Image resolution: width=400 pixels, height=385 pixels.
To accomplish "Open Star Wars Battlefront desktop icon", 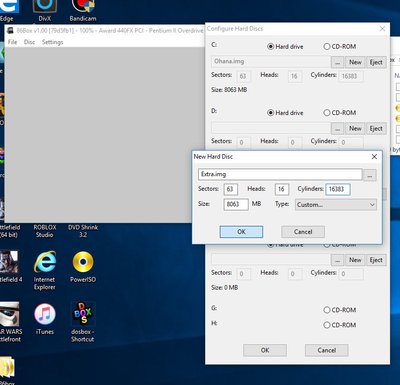I will [x=10, y=322].
